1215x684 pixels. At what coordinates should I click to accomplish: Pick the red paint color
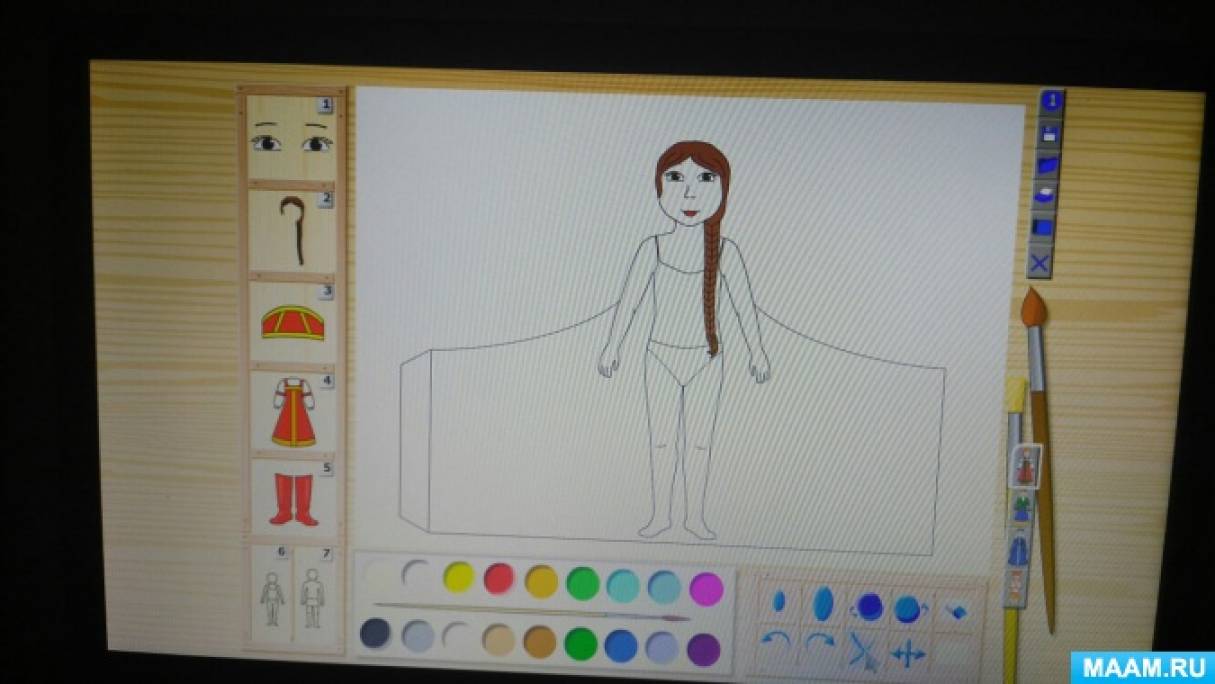(499, 578)
